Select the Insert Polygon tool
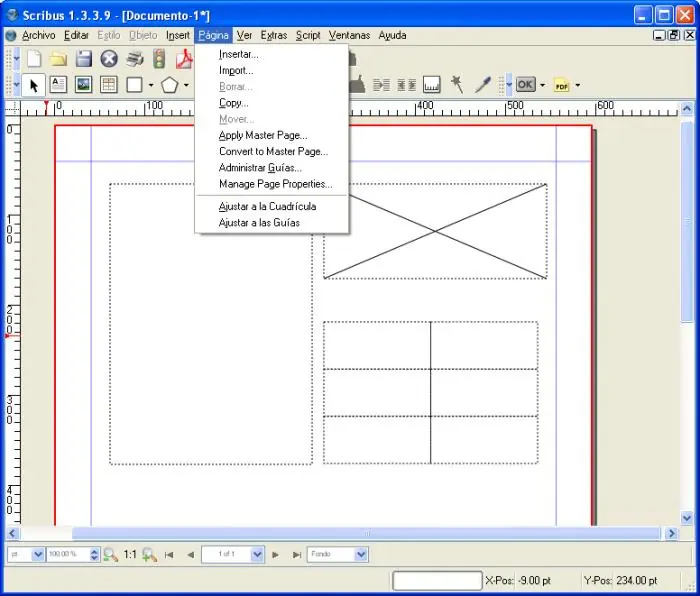700x596 pixels. pos(170,85)
